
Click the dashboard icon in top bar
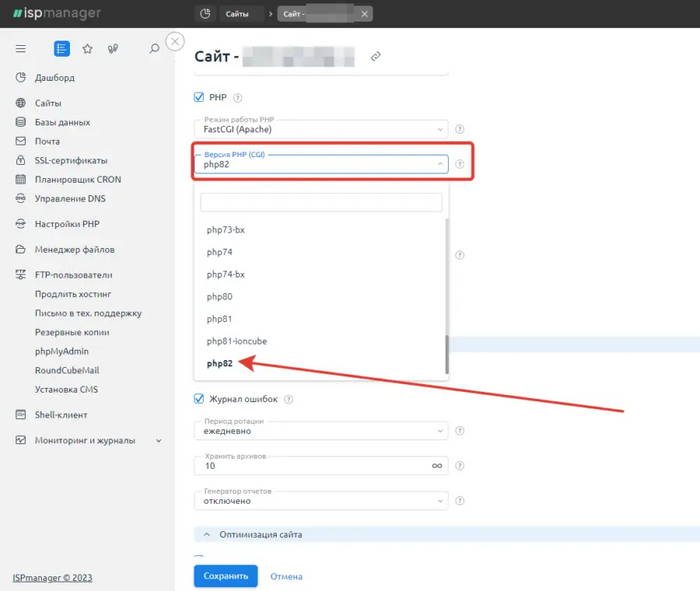coord(205,14)
